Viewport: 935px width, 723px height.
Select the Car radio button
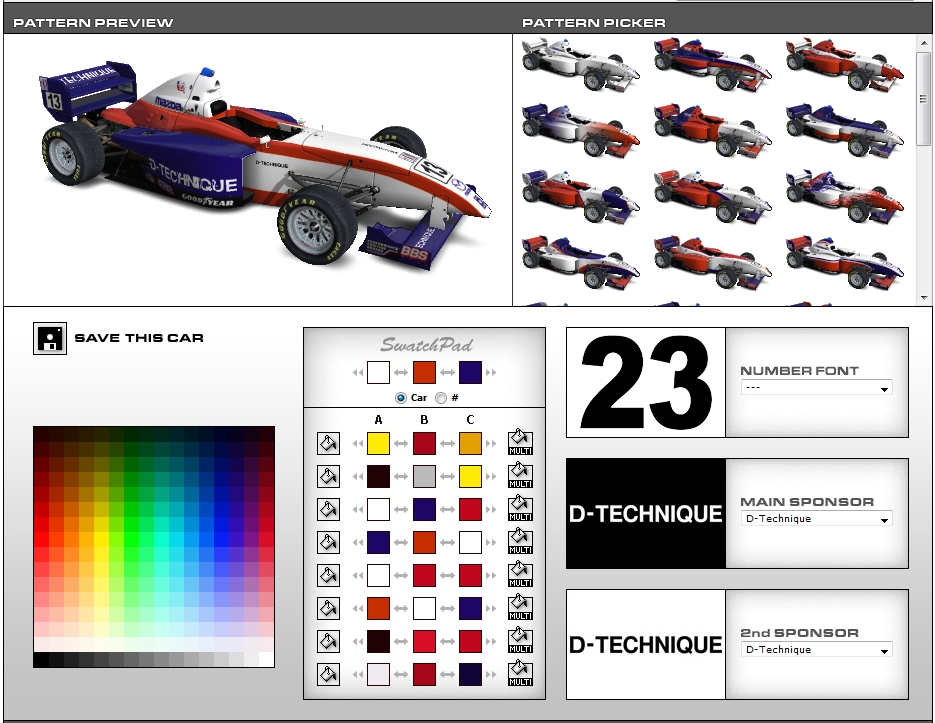pos(402,397)
